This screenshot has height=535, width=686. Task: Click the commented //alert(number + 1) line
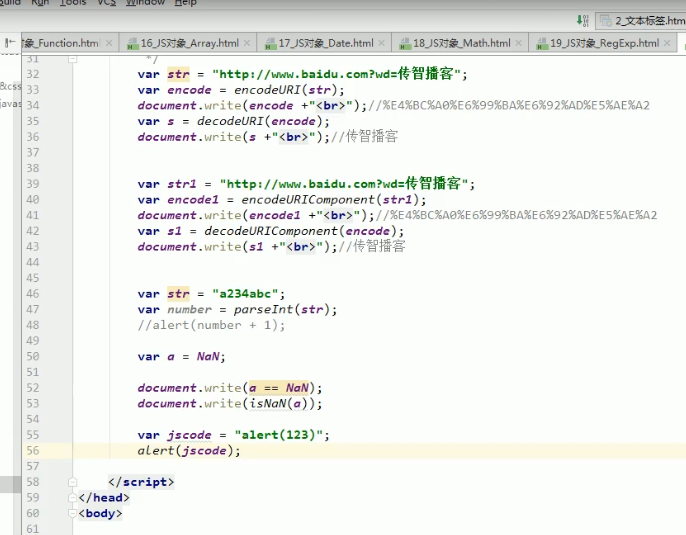tap(211, 325)
